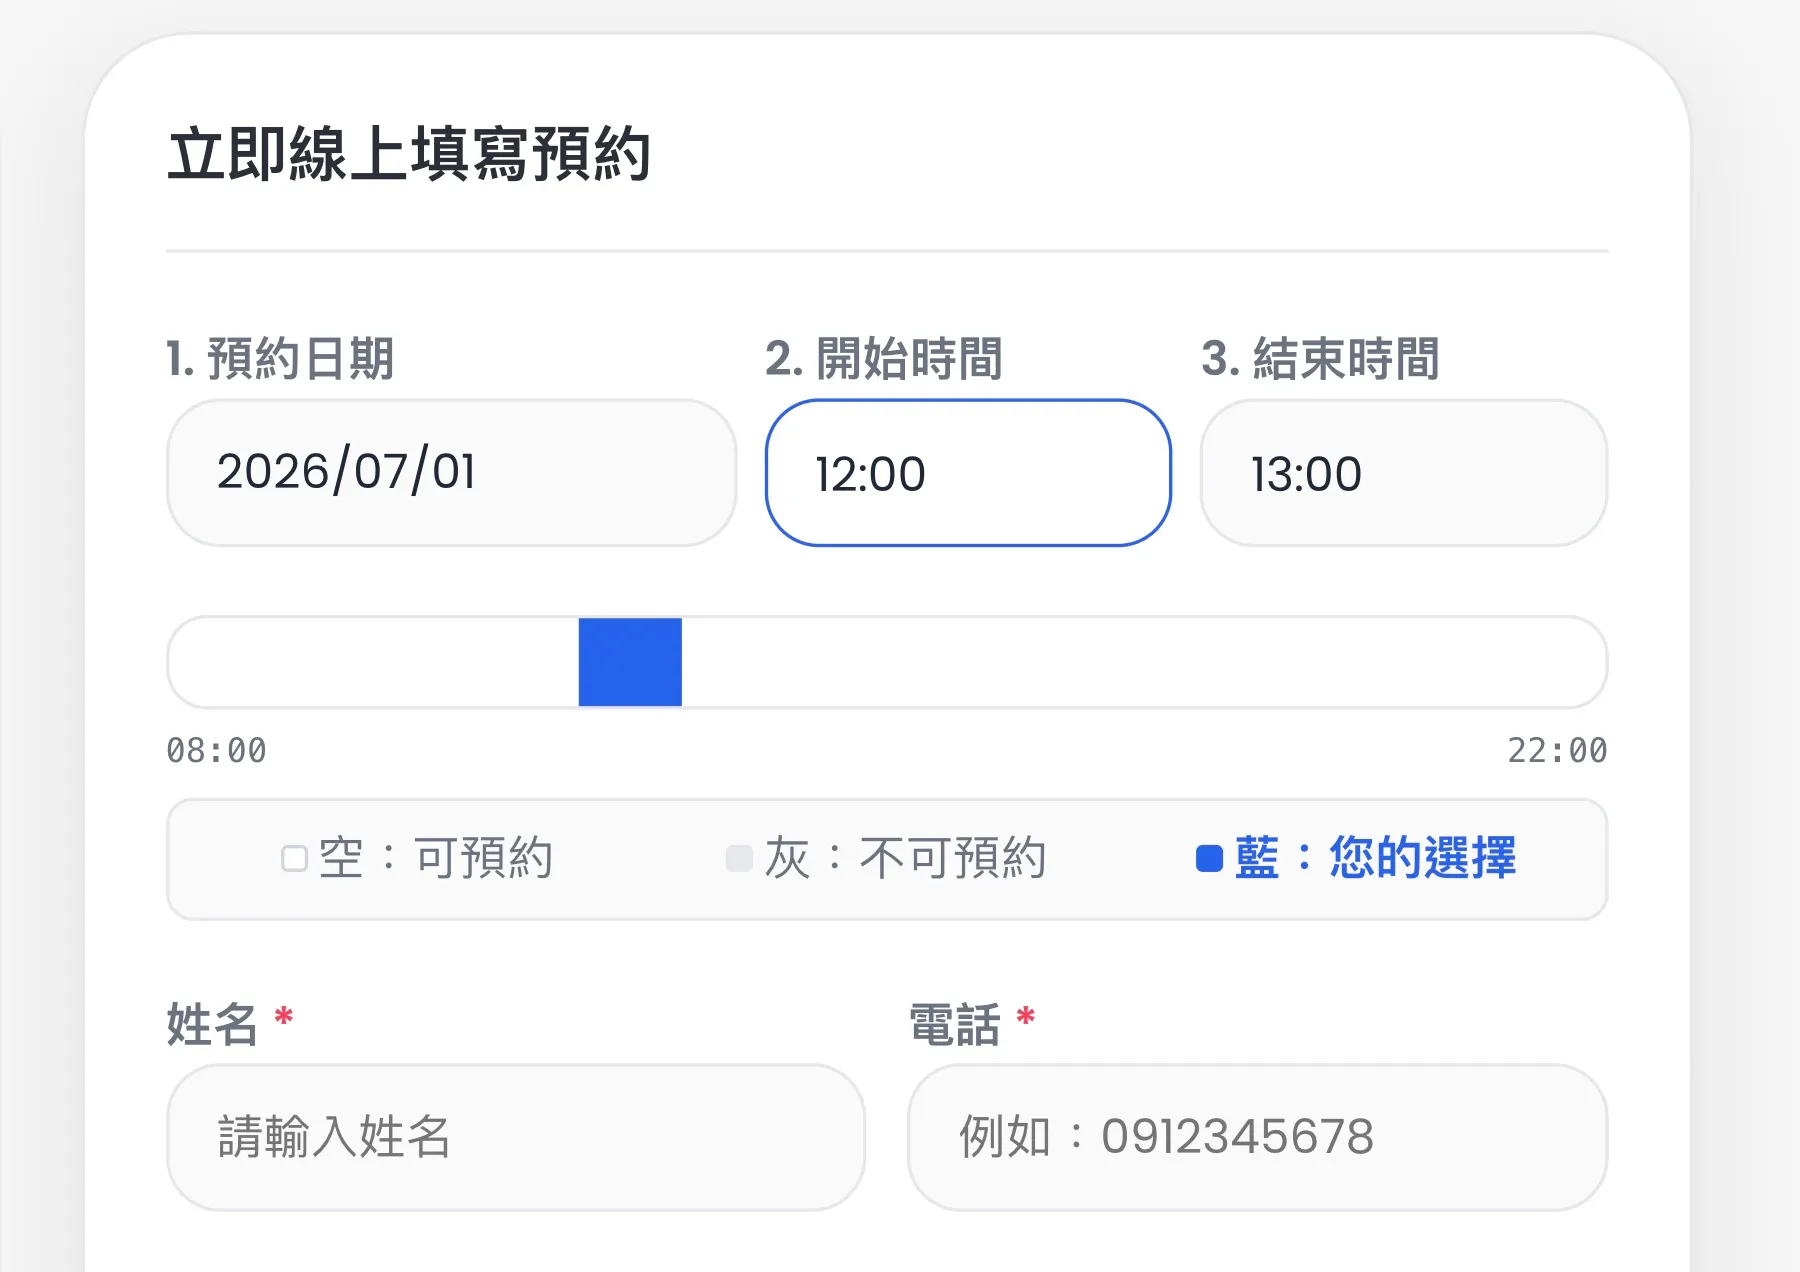Click the gray legend swatch beside 灰
The image size is (1800, 1272).
(x=739, y=859)
